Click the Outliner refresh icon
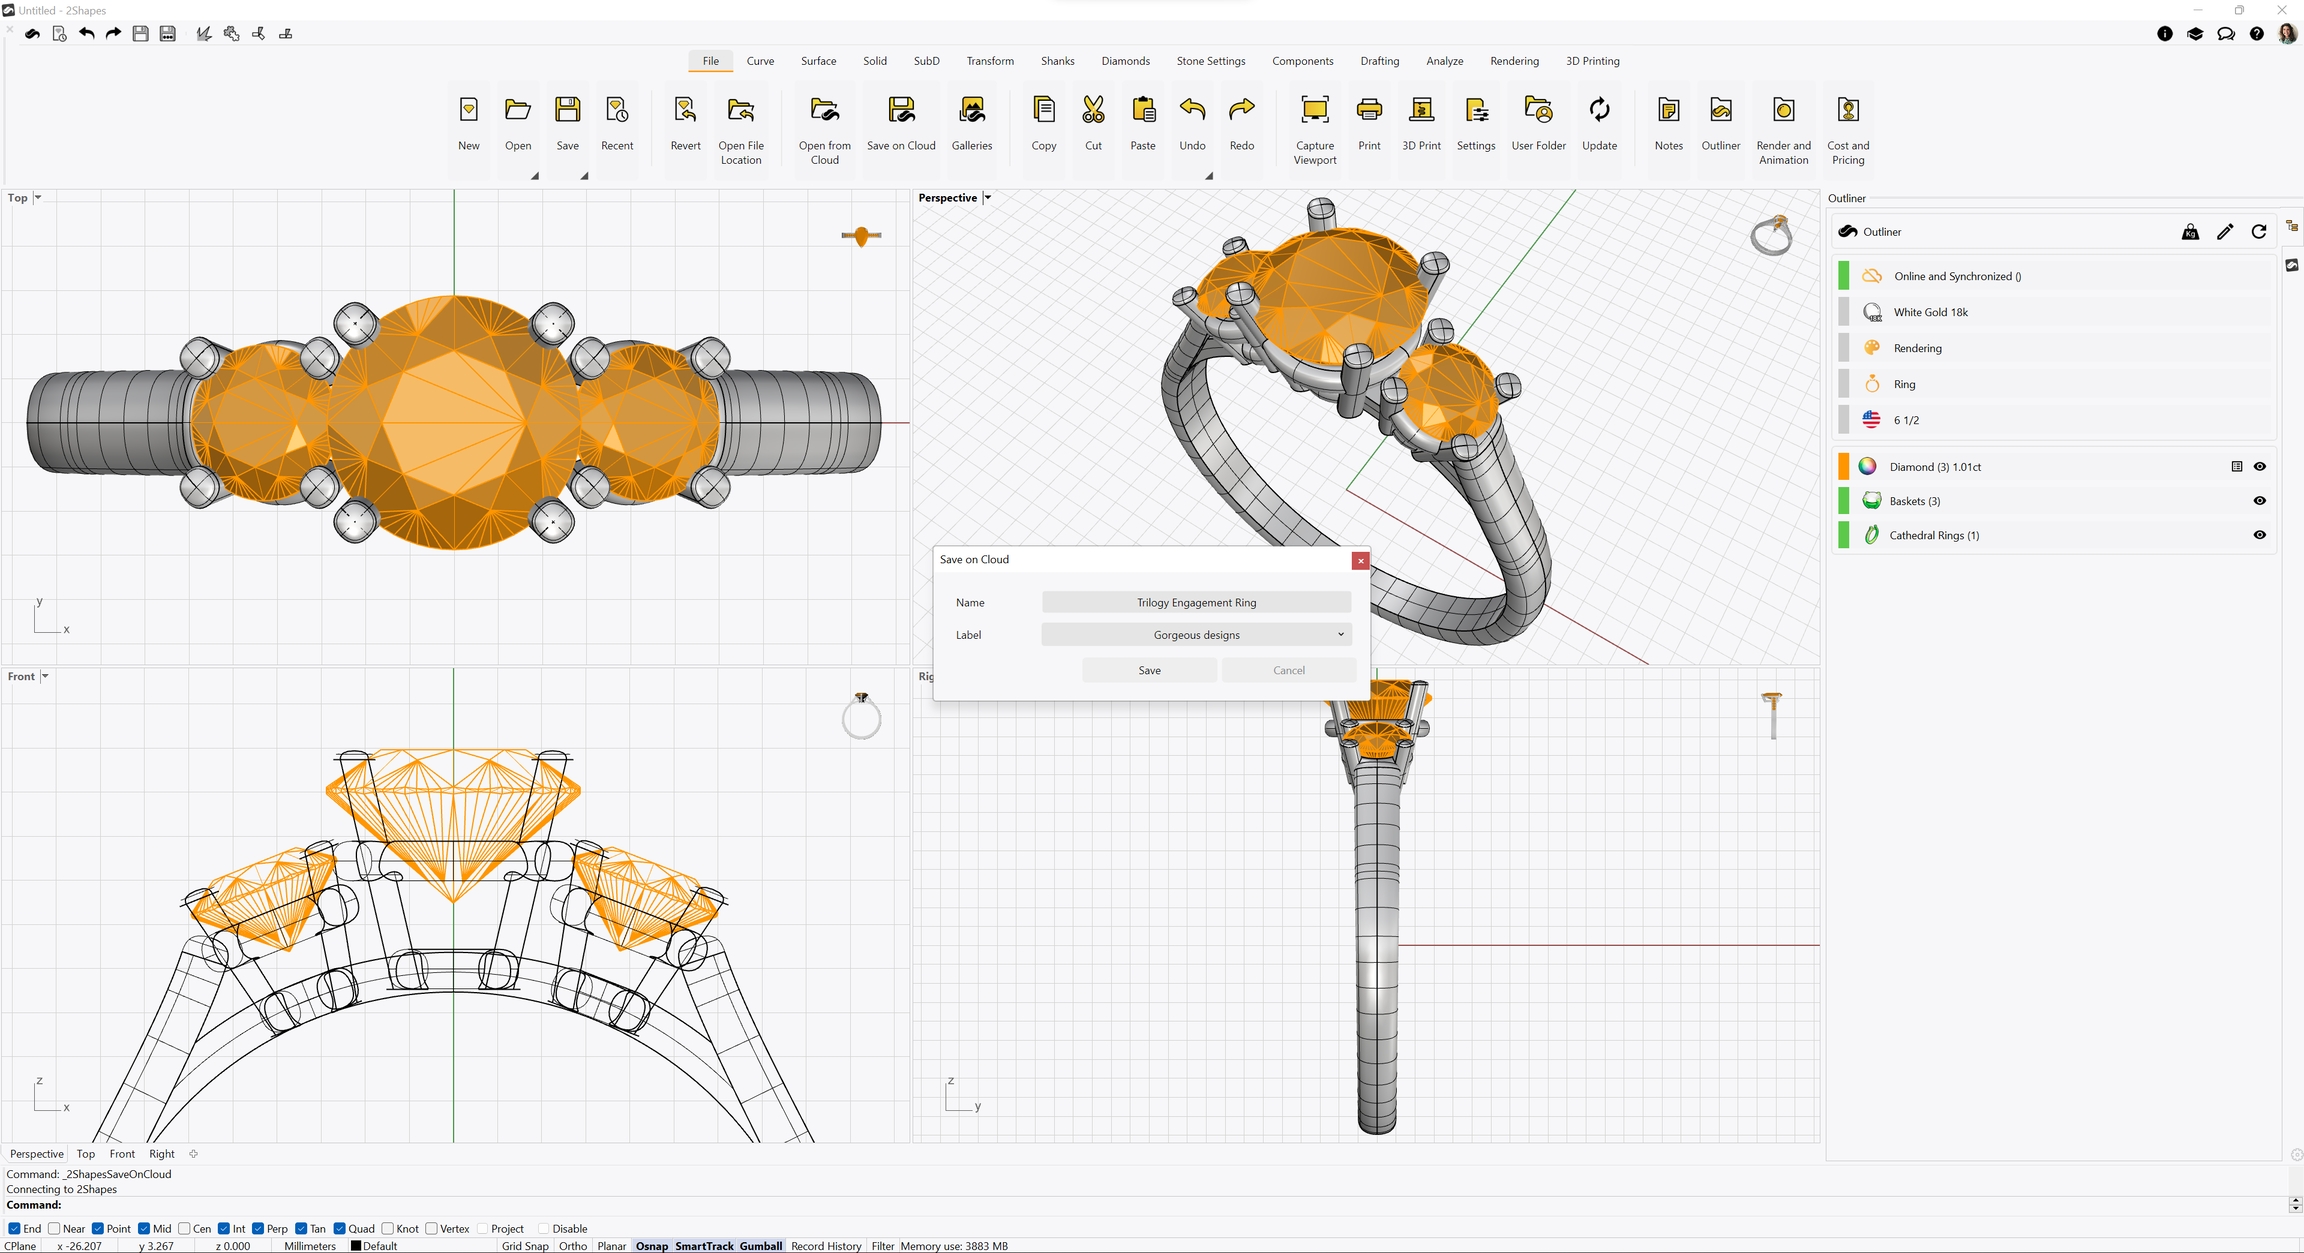Viewport: 2304px width, 1253px height. coord(2258,232)
